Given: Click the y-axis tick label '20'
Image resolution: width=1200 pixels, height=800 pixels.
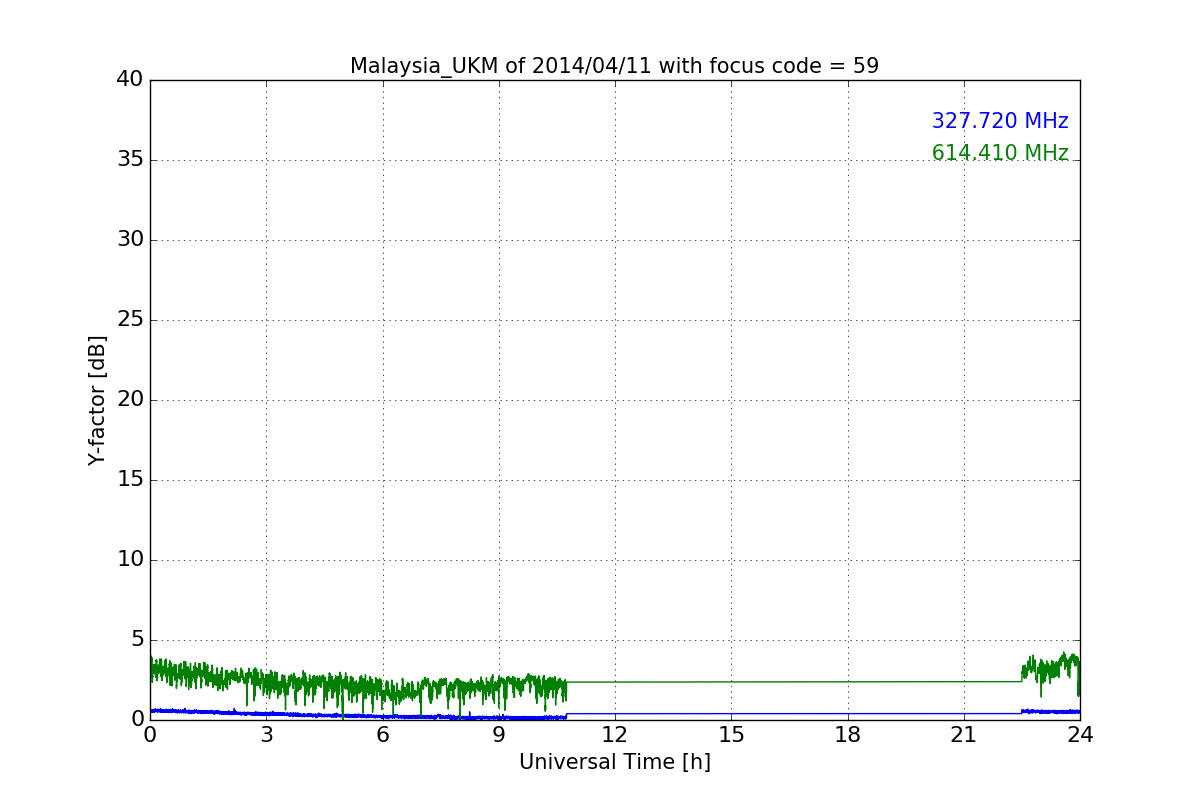Looking at the screenshot, I should (130, 399).
